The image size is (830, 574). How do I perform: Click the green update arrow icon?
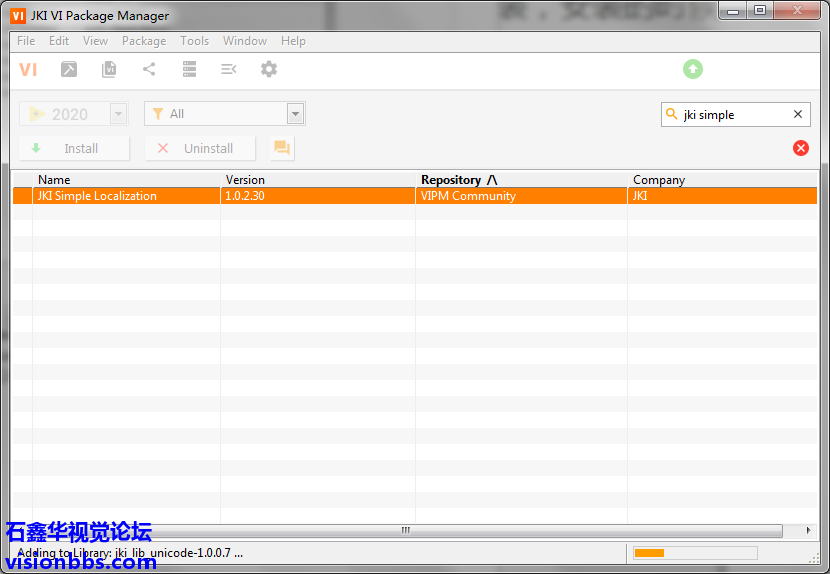click(x=693, y=69)
